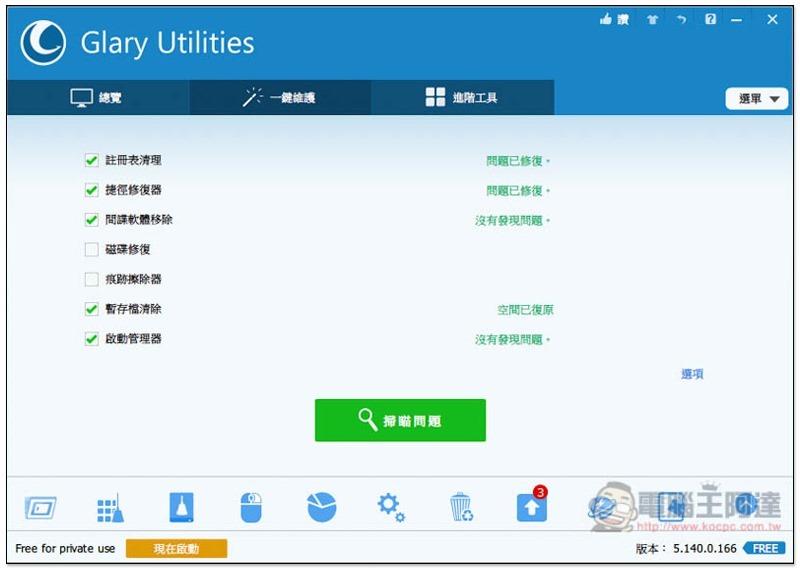800x570 pixels.
Task: Click the green 掃瞄問題 button
Action: (400, 420)
